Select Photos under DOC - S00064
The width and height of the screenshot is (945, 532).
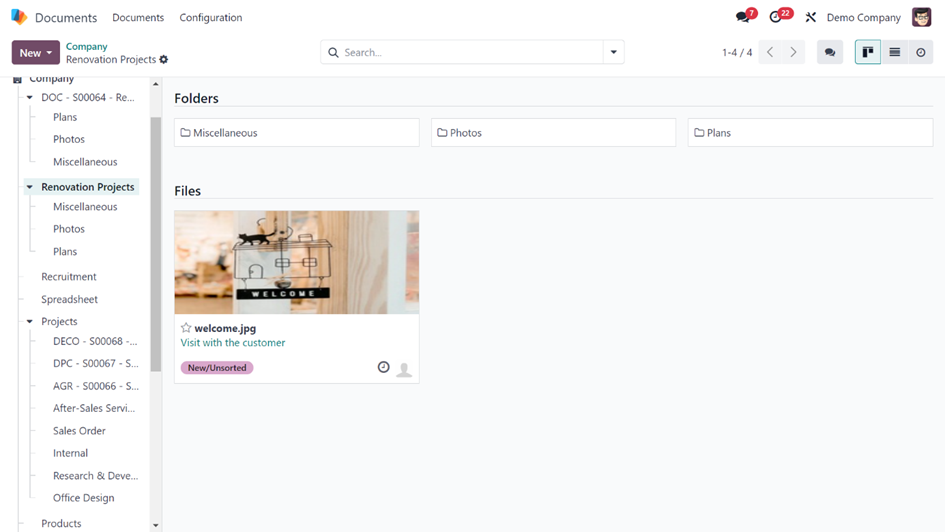(69, 139)
